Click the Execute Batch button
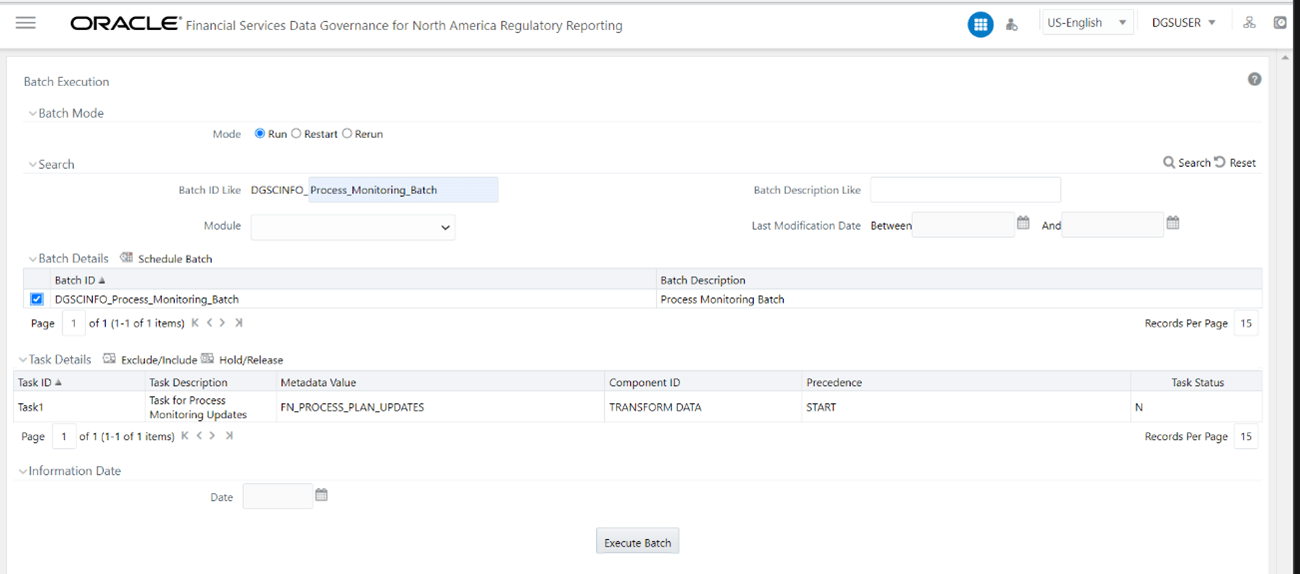 638,541
